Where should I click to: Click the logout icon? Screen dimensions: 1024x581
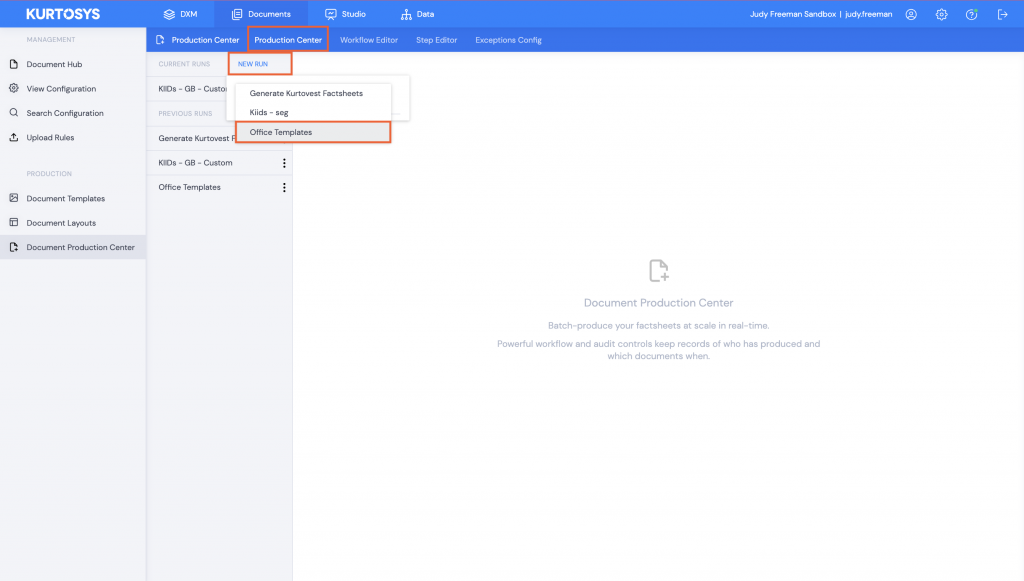pyautogui.click(x=1002, y=14)
